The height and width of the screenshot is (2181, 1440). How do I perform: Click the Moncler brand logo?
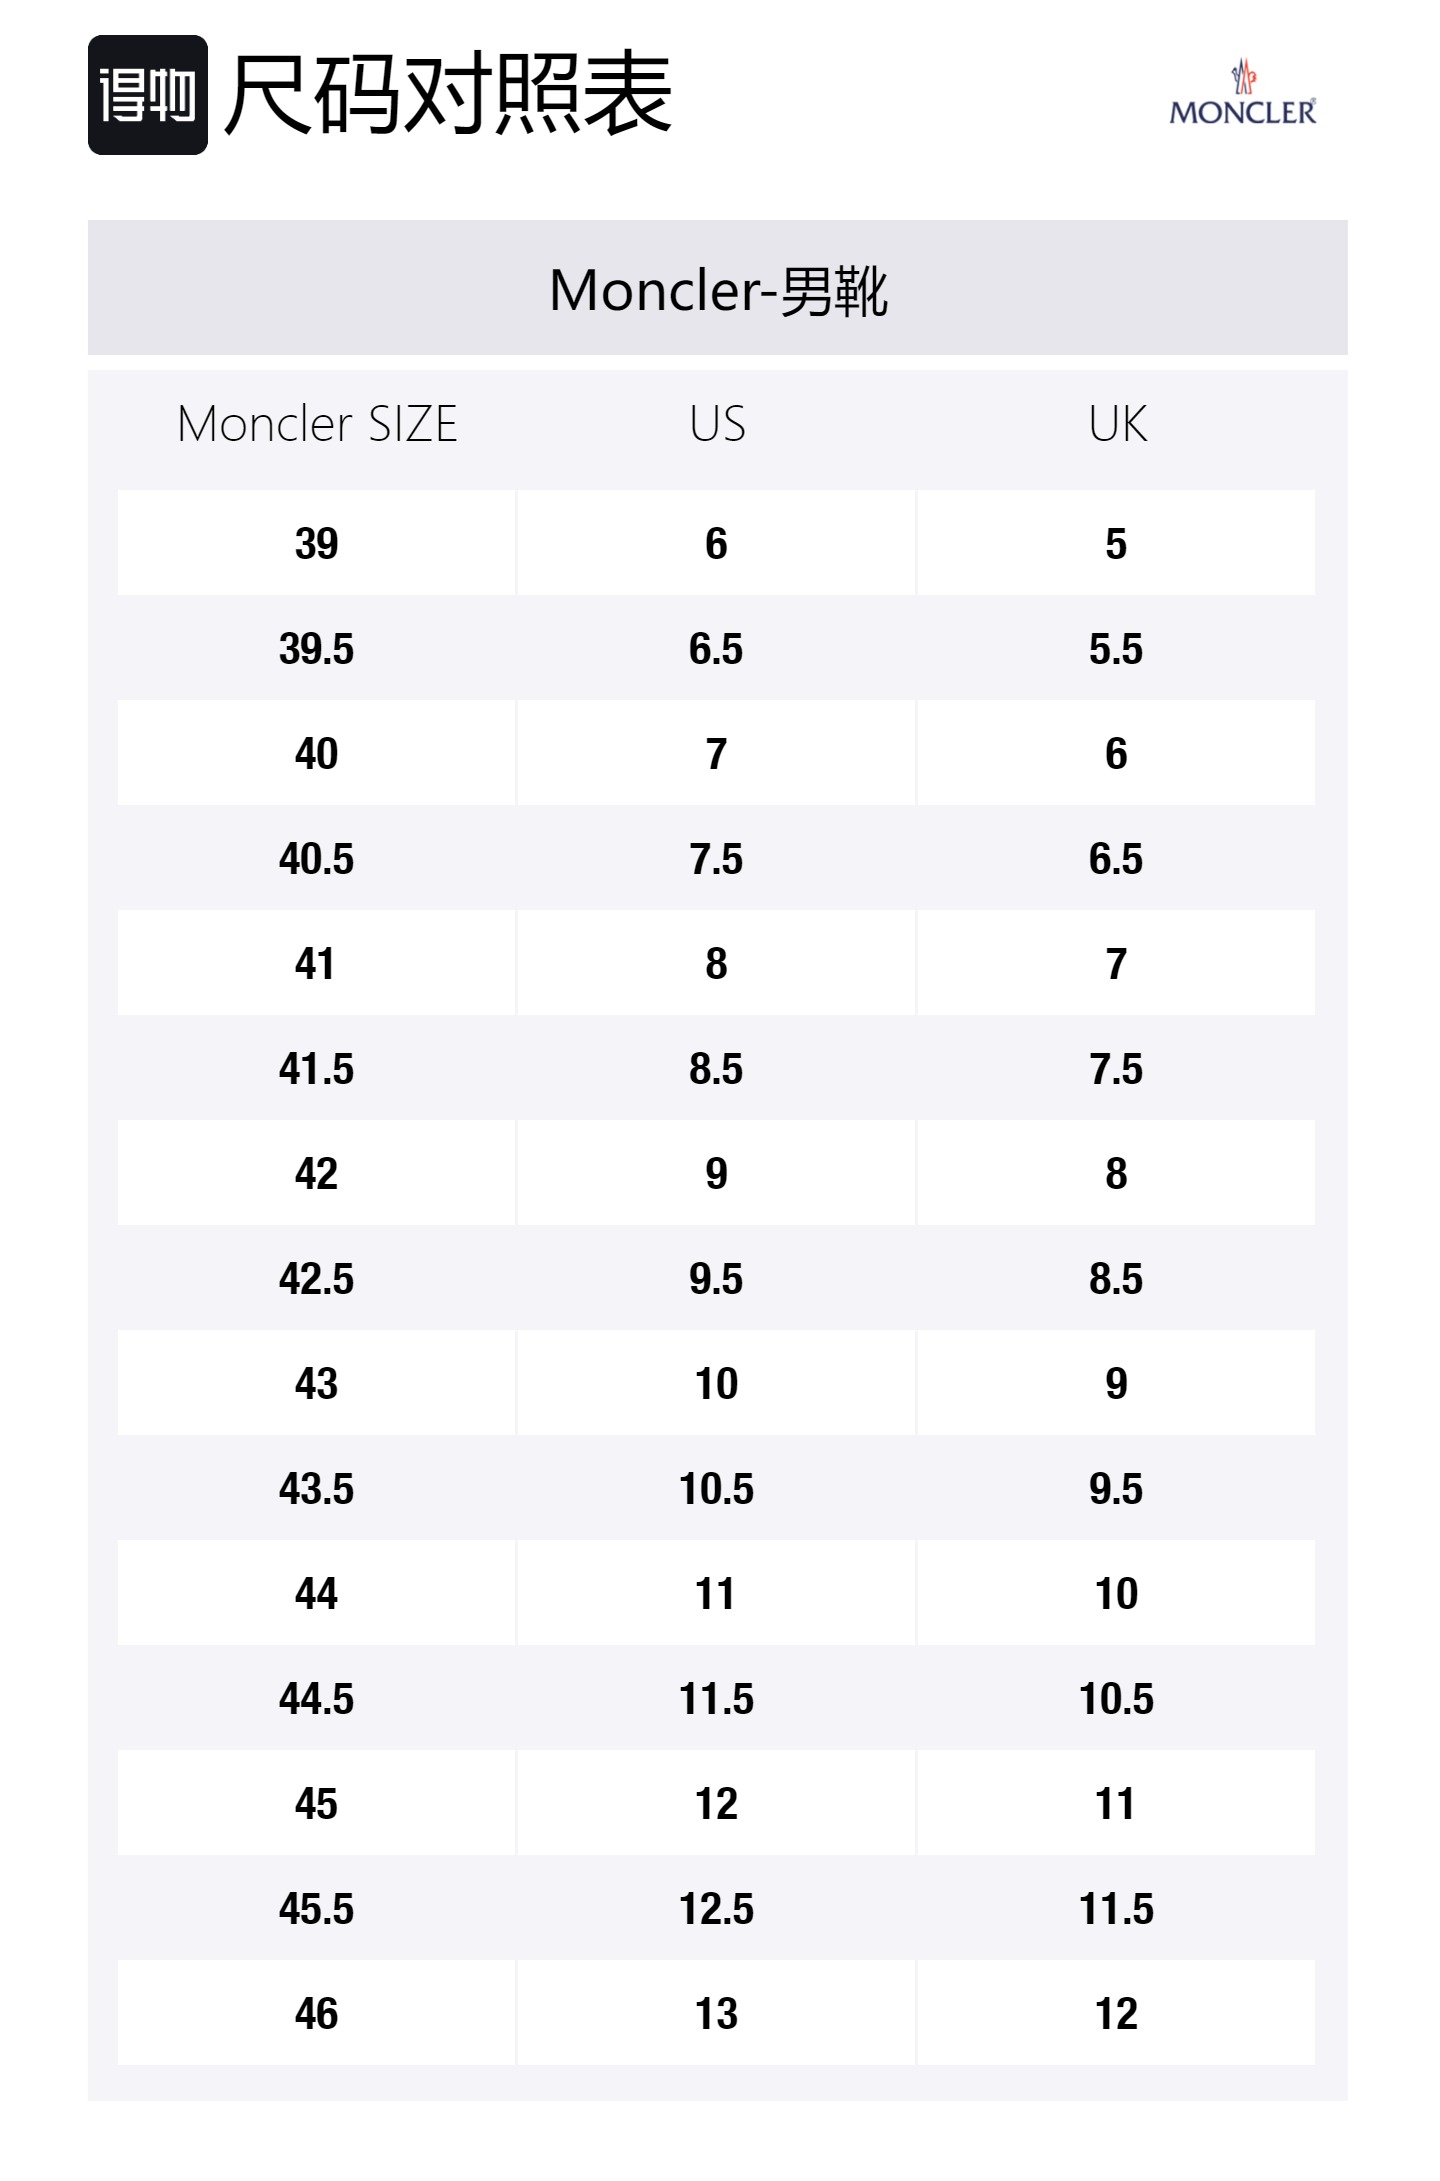(x=1243, y=94)
